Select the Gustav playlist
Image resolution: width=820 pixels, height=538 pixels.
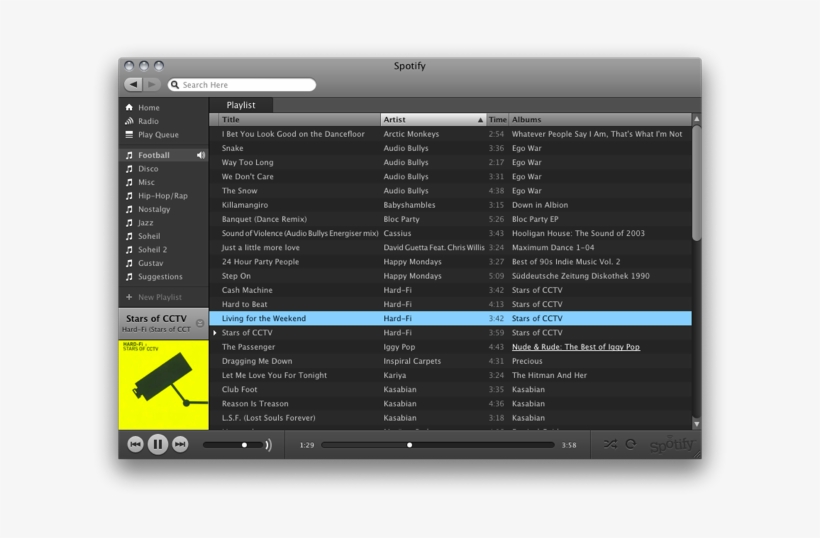pyautogui.click(x=163, y=263)
